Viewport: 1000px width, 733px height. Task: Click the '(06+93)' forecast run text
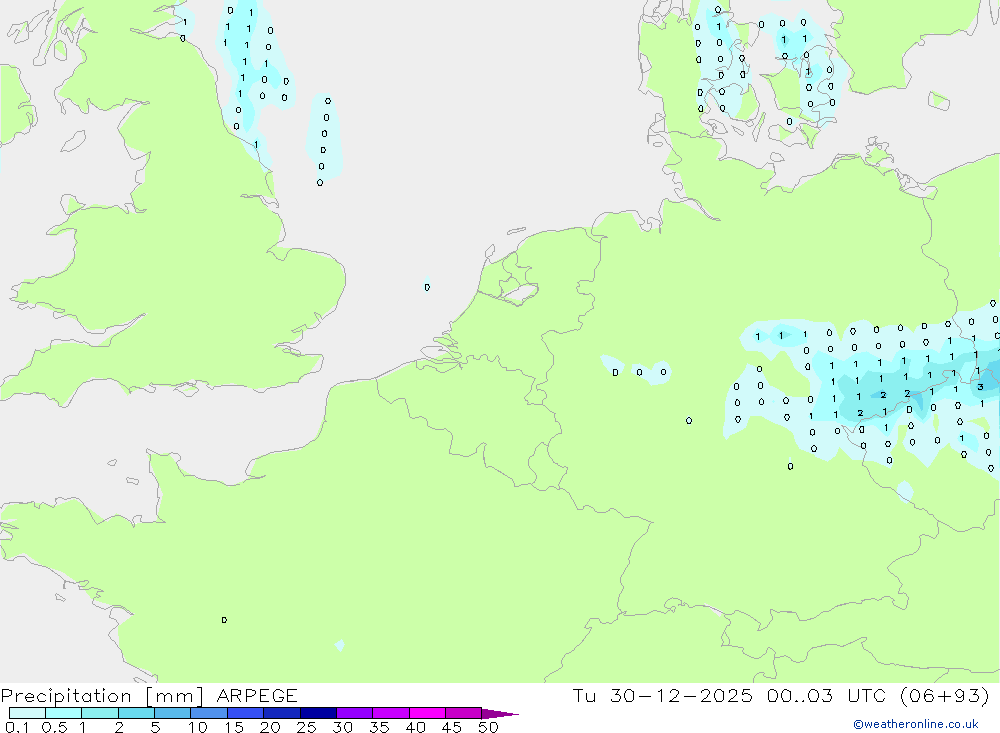945,695
